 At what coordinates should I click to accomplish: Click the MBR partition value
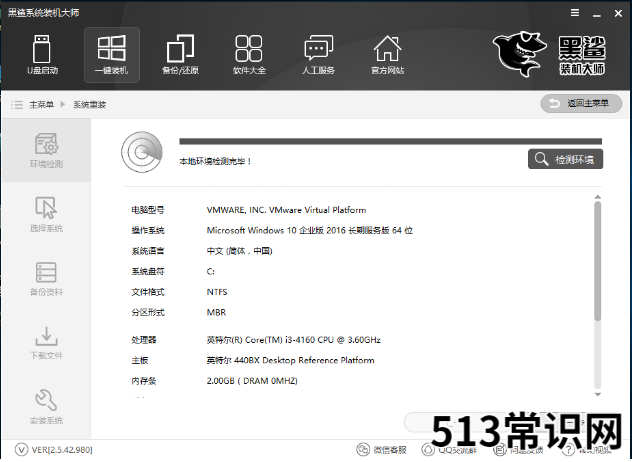pos(216,312)
